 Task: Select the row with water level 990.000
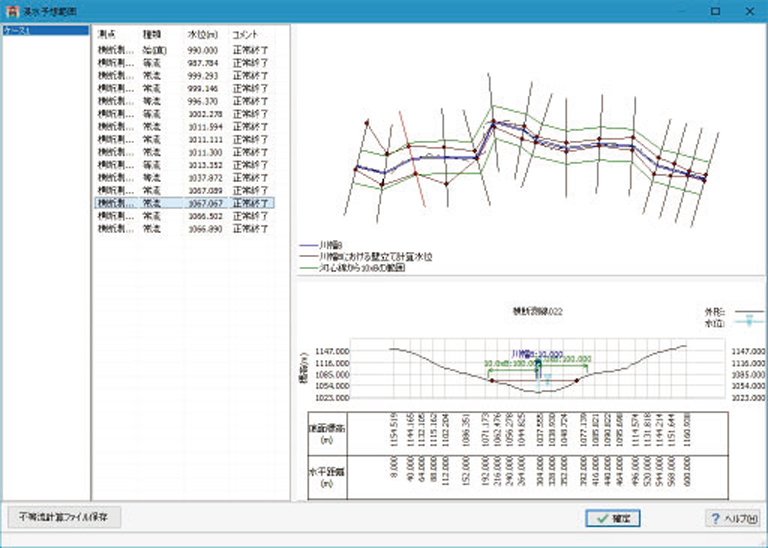[201, 49]
